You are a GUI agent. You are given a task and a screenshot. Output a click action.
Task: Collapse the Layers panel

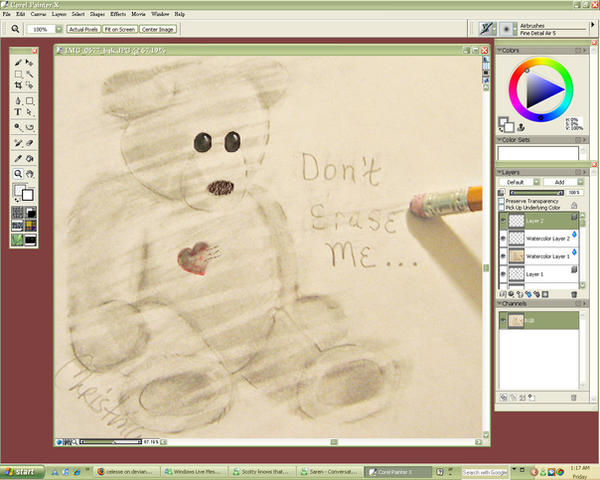click(499, 172)
